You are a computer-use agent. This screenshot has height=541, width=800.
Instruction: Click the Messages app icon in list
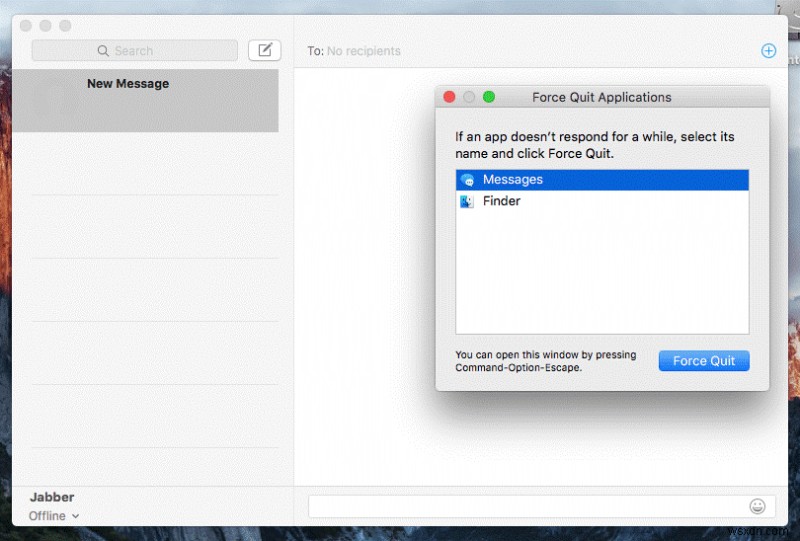coord(467,180)
